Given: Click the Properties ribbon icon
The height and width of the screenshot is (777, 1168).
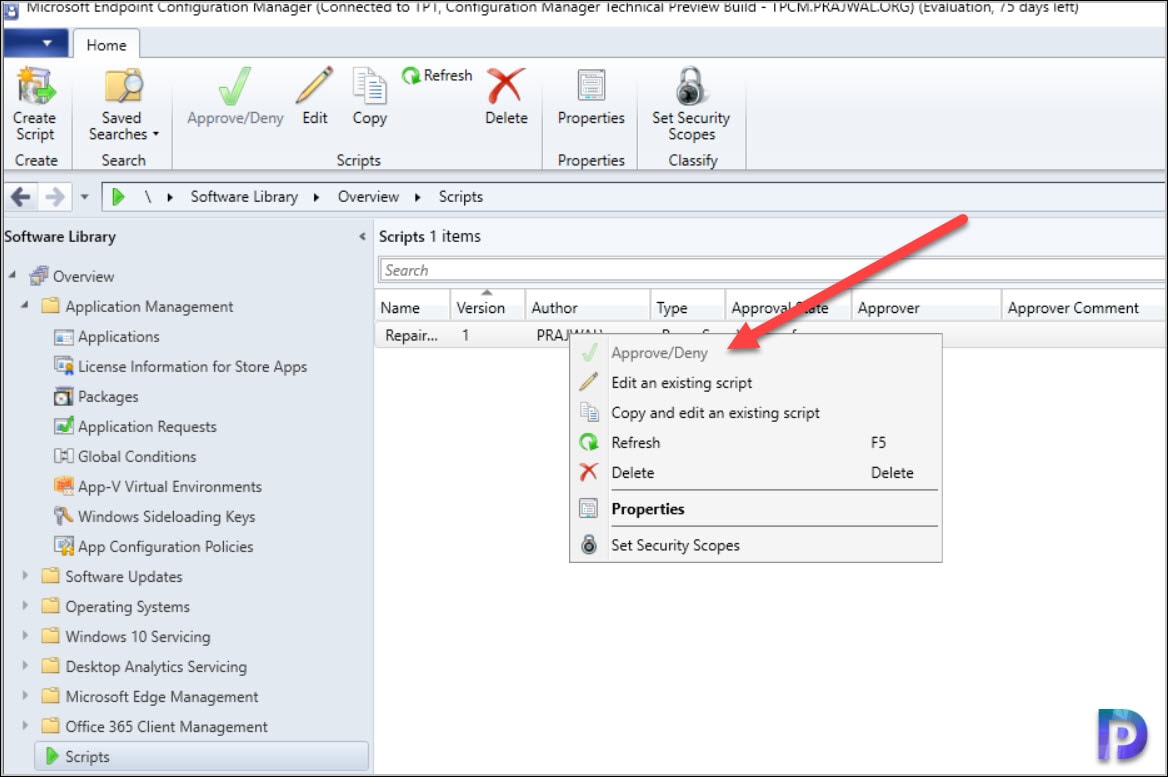Looking at the screenshot, I should (x=591, y=86).
